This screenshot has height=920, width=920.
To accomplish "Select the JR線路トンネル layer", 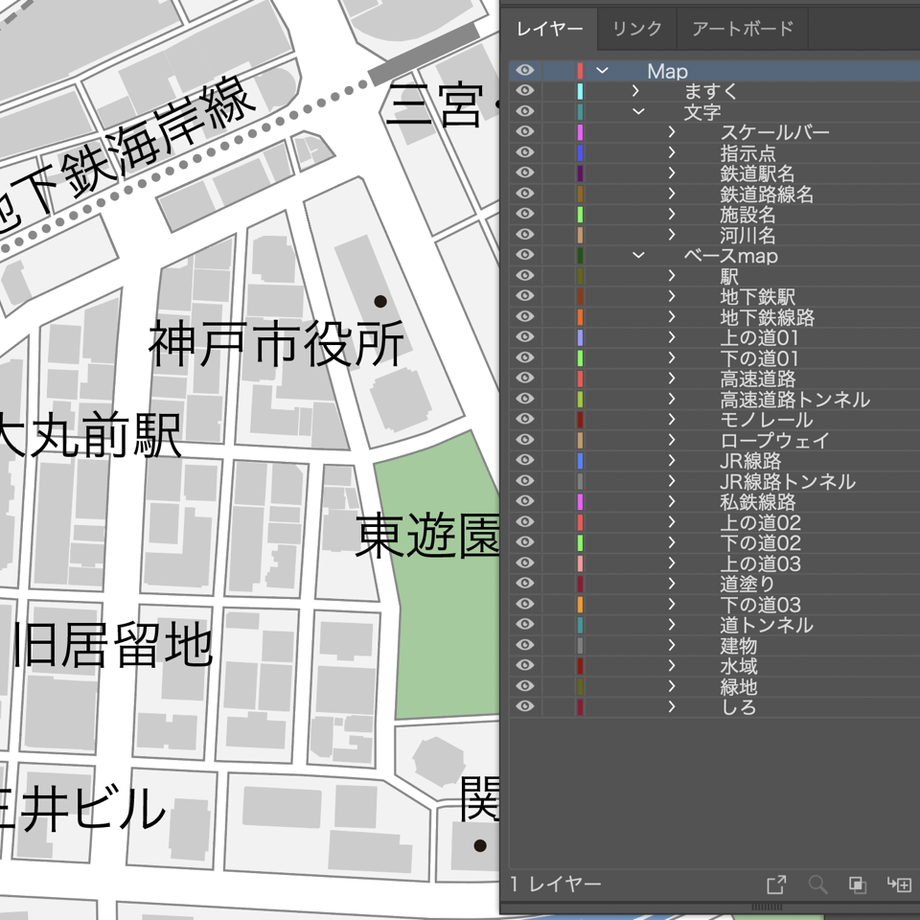I will pyautogui.click(x=787, y=481).
